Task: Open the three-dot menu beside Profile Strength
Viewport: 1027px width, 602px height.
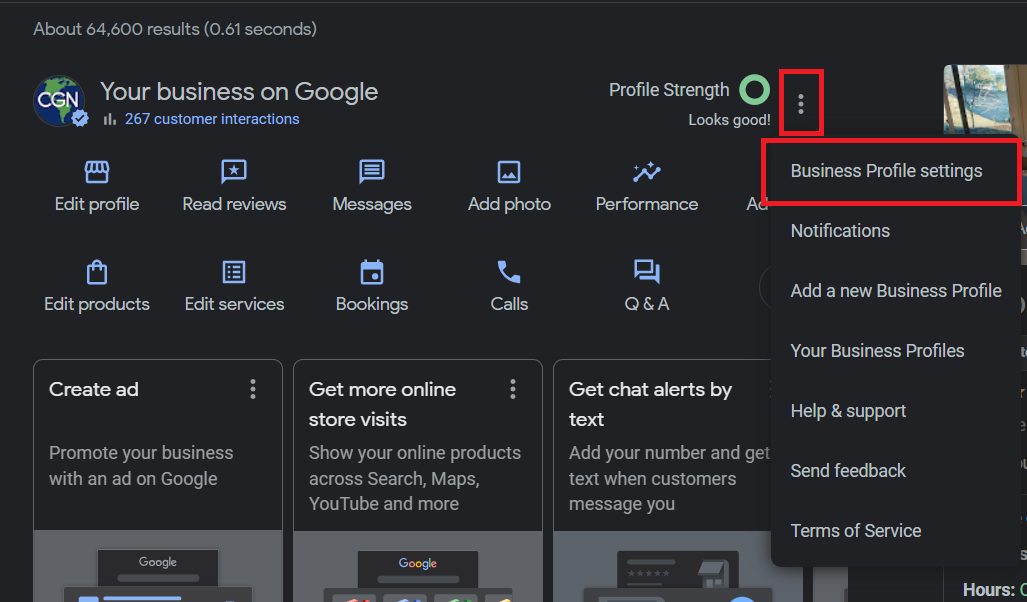Action: (x=800, y=103)
